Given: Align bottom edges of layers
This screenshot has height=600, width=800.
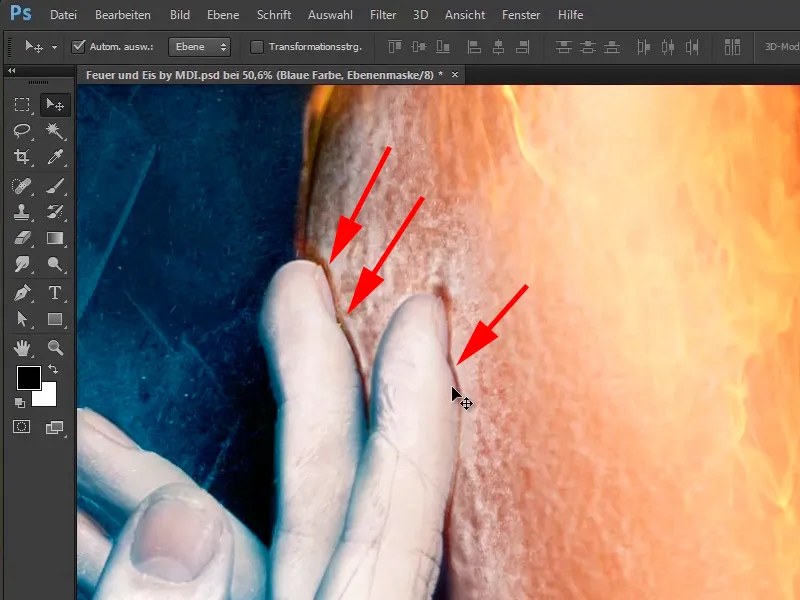Looking at the screenshot, I should click(443, 47).
